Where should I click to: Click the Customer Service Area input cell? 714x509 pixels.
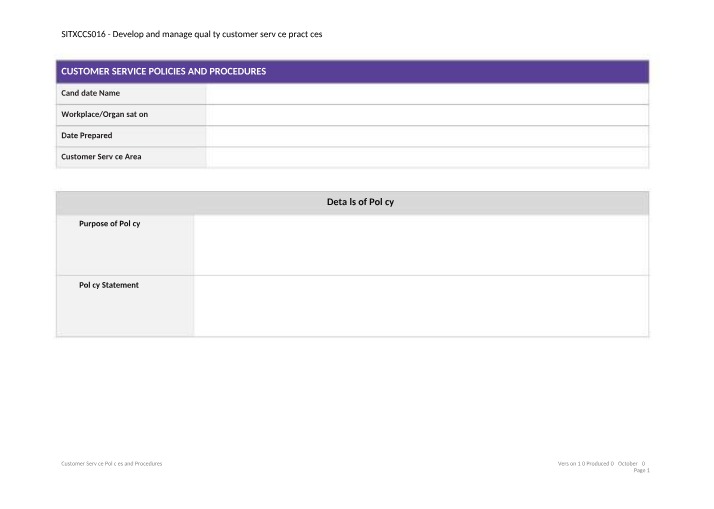tap(427, 158)
